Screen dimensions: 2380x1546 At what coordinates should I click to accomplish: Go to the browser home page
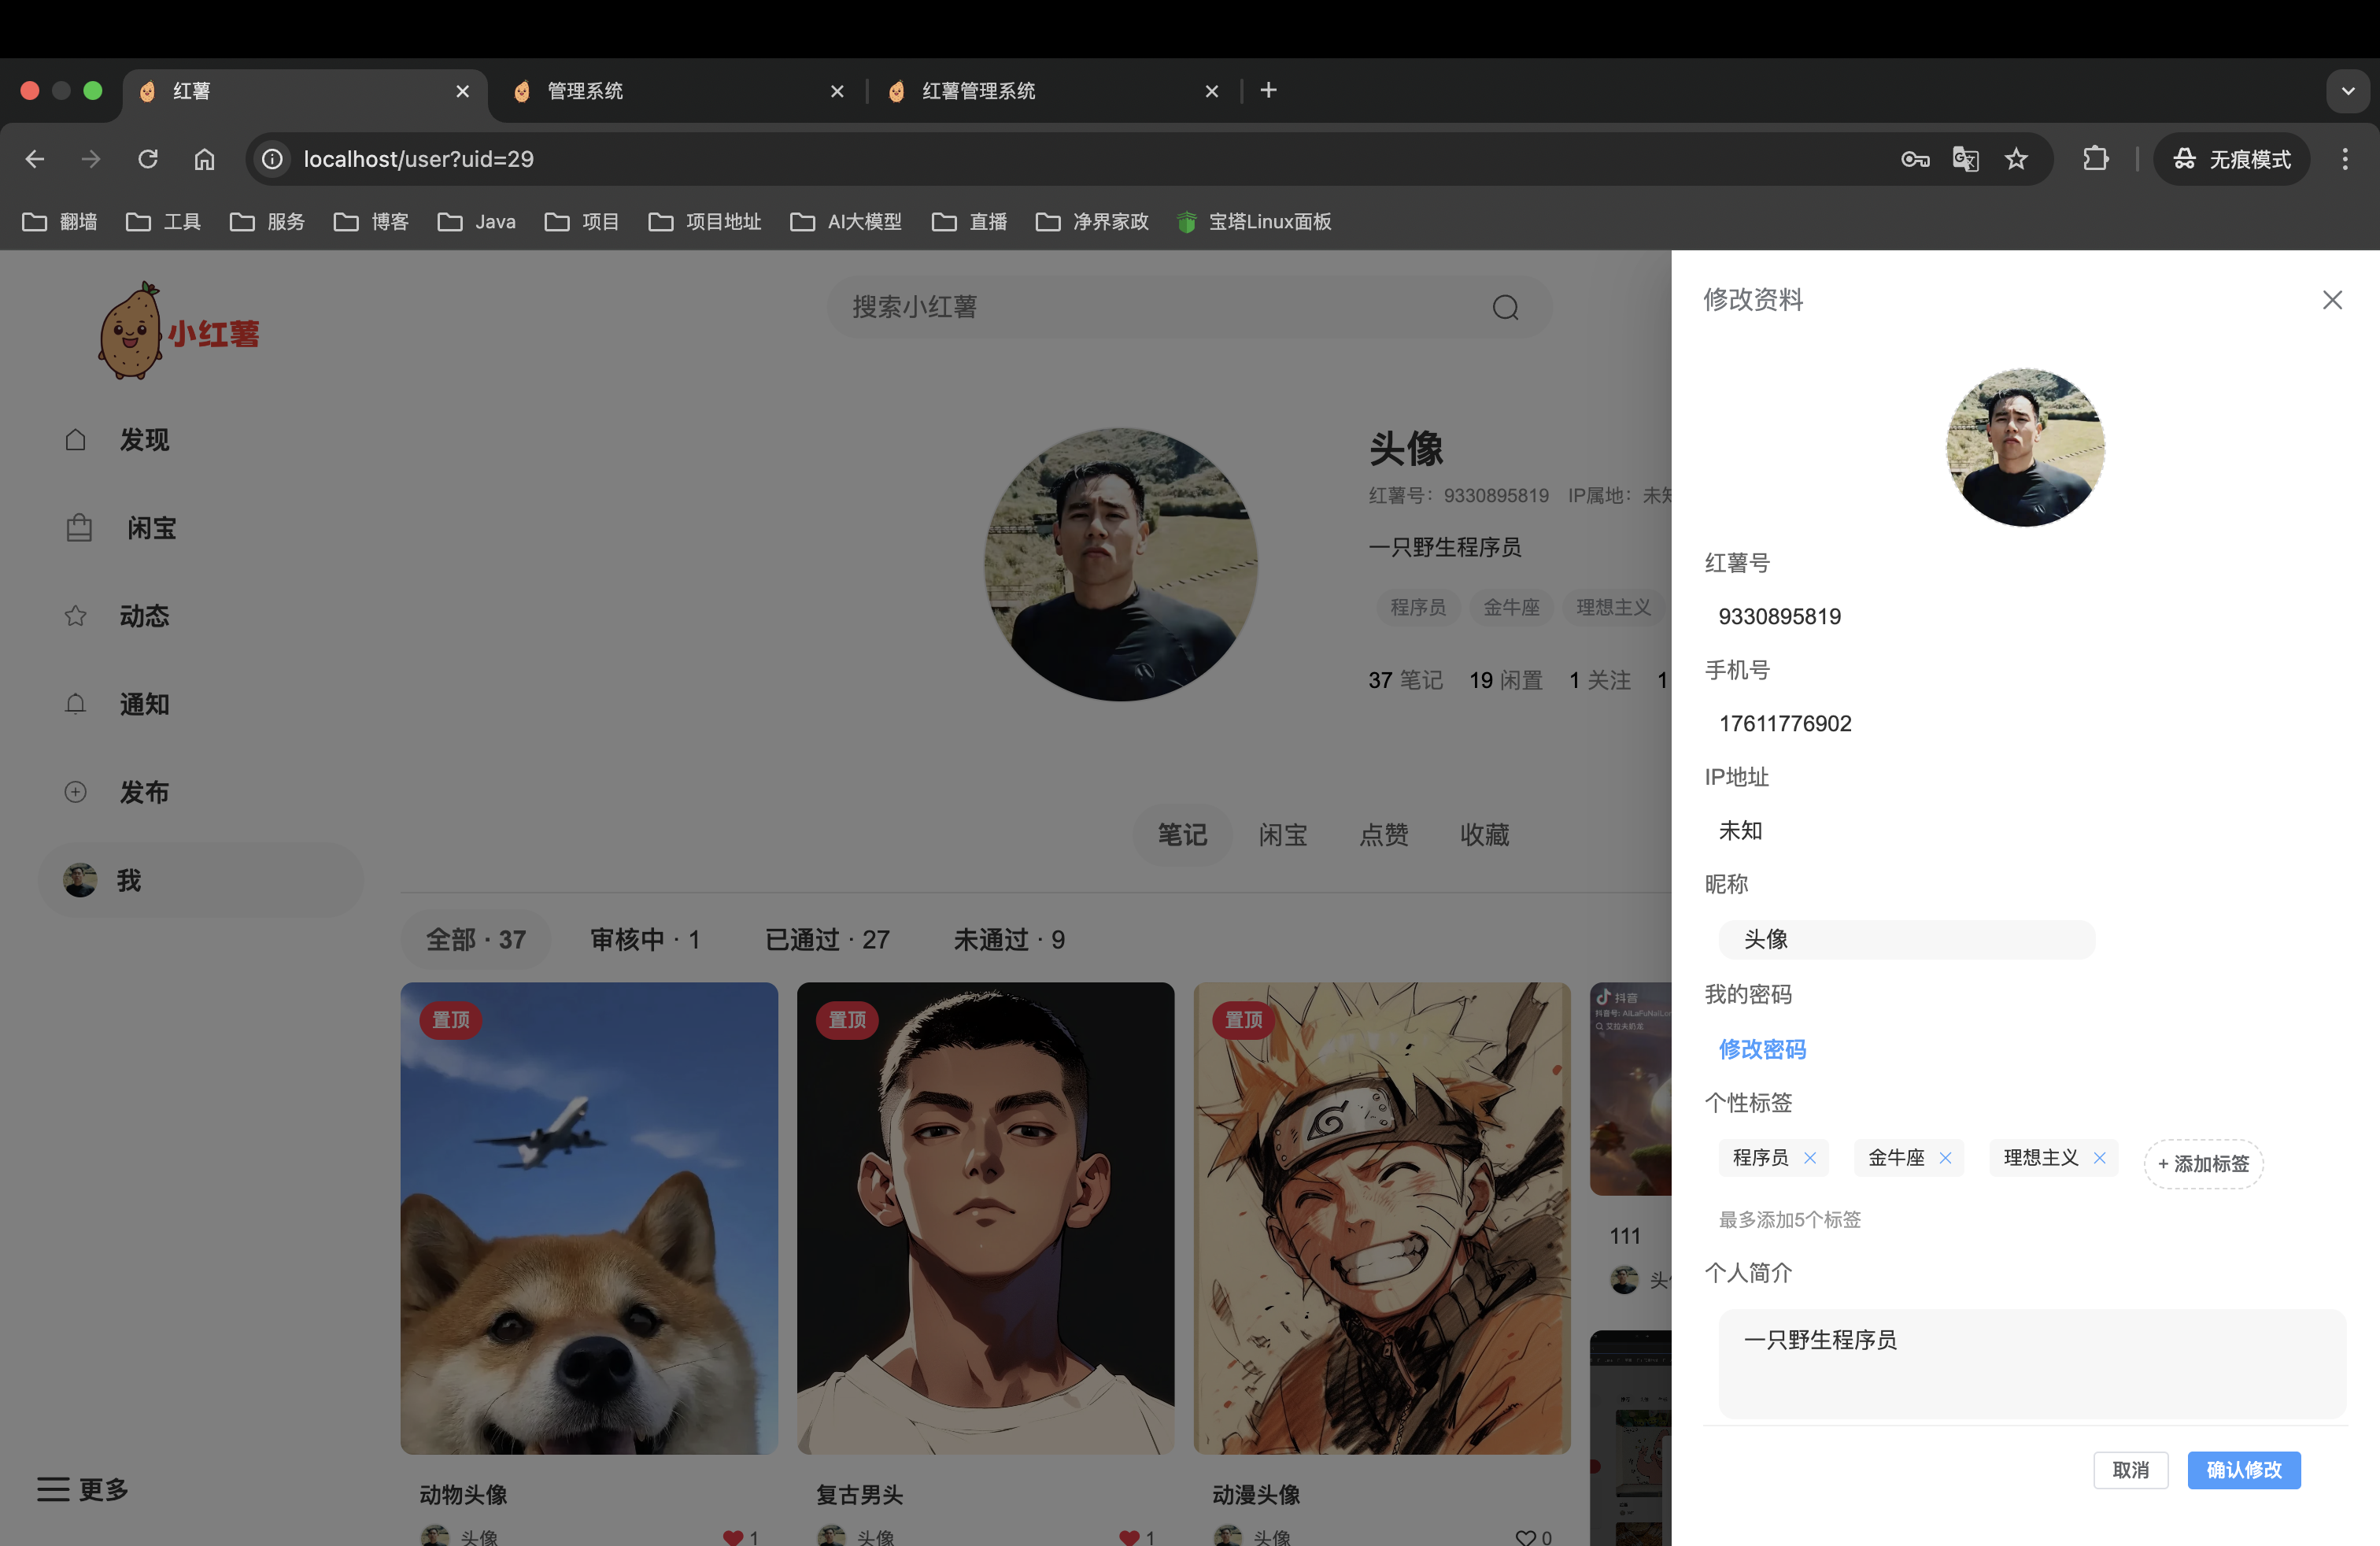tap(204, 159)
